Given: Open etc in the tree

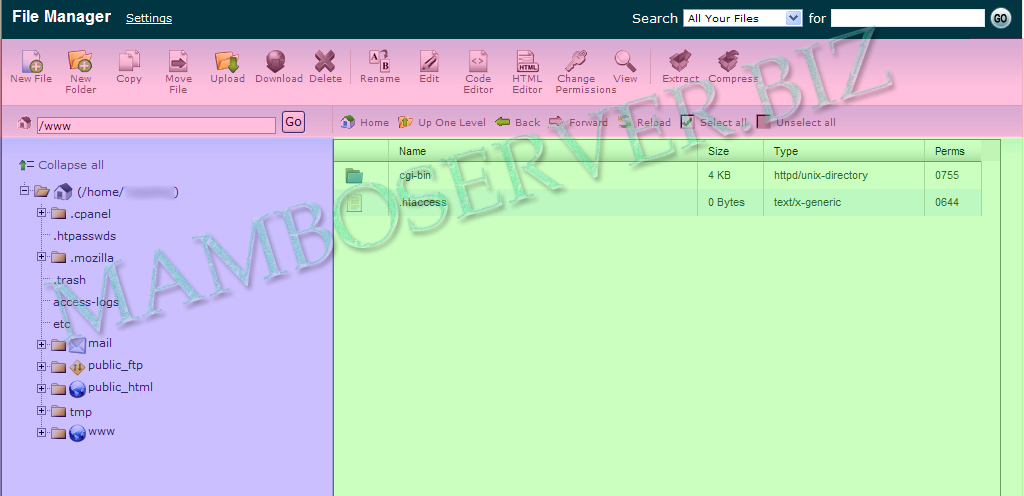Looking at the screenshot, I should pyautogui.click(x=61, y=324).
